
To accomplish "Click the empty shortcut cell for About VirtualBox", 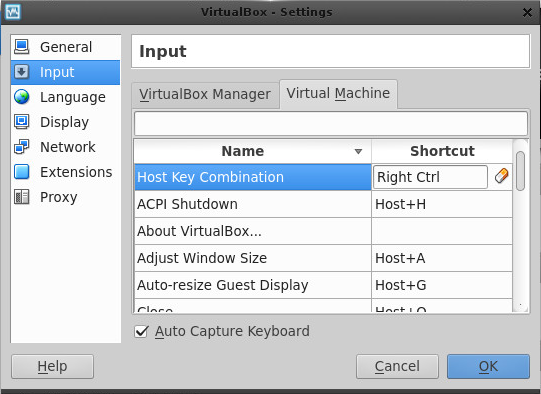I will coord(442,231).
